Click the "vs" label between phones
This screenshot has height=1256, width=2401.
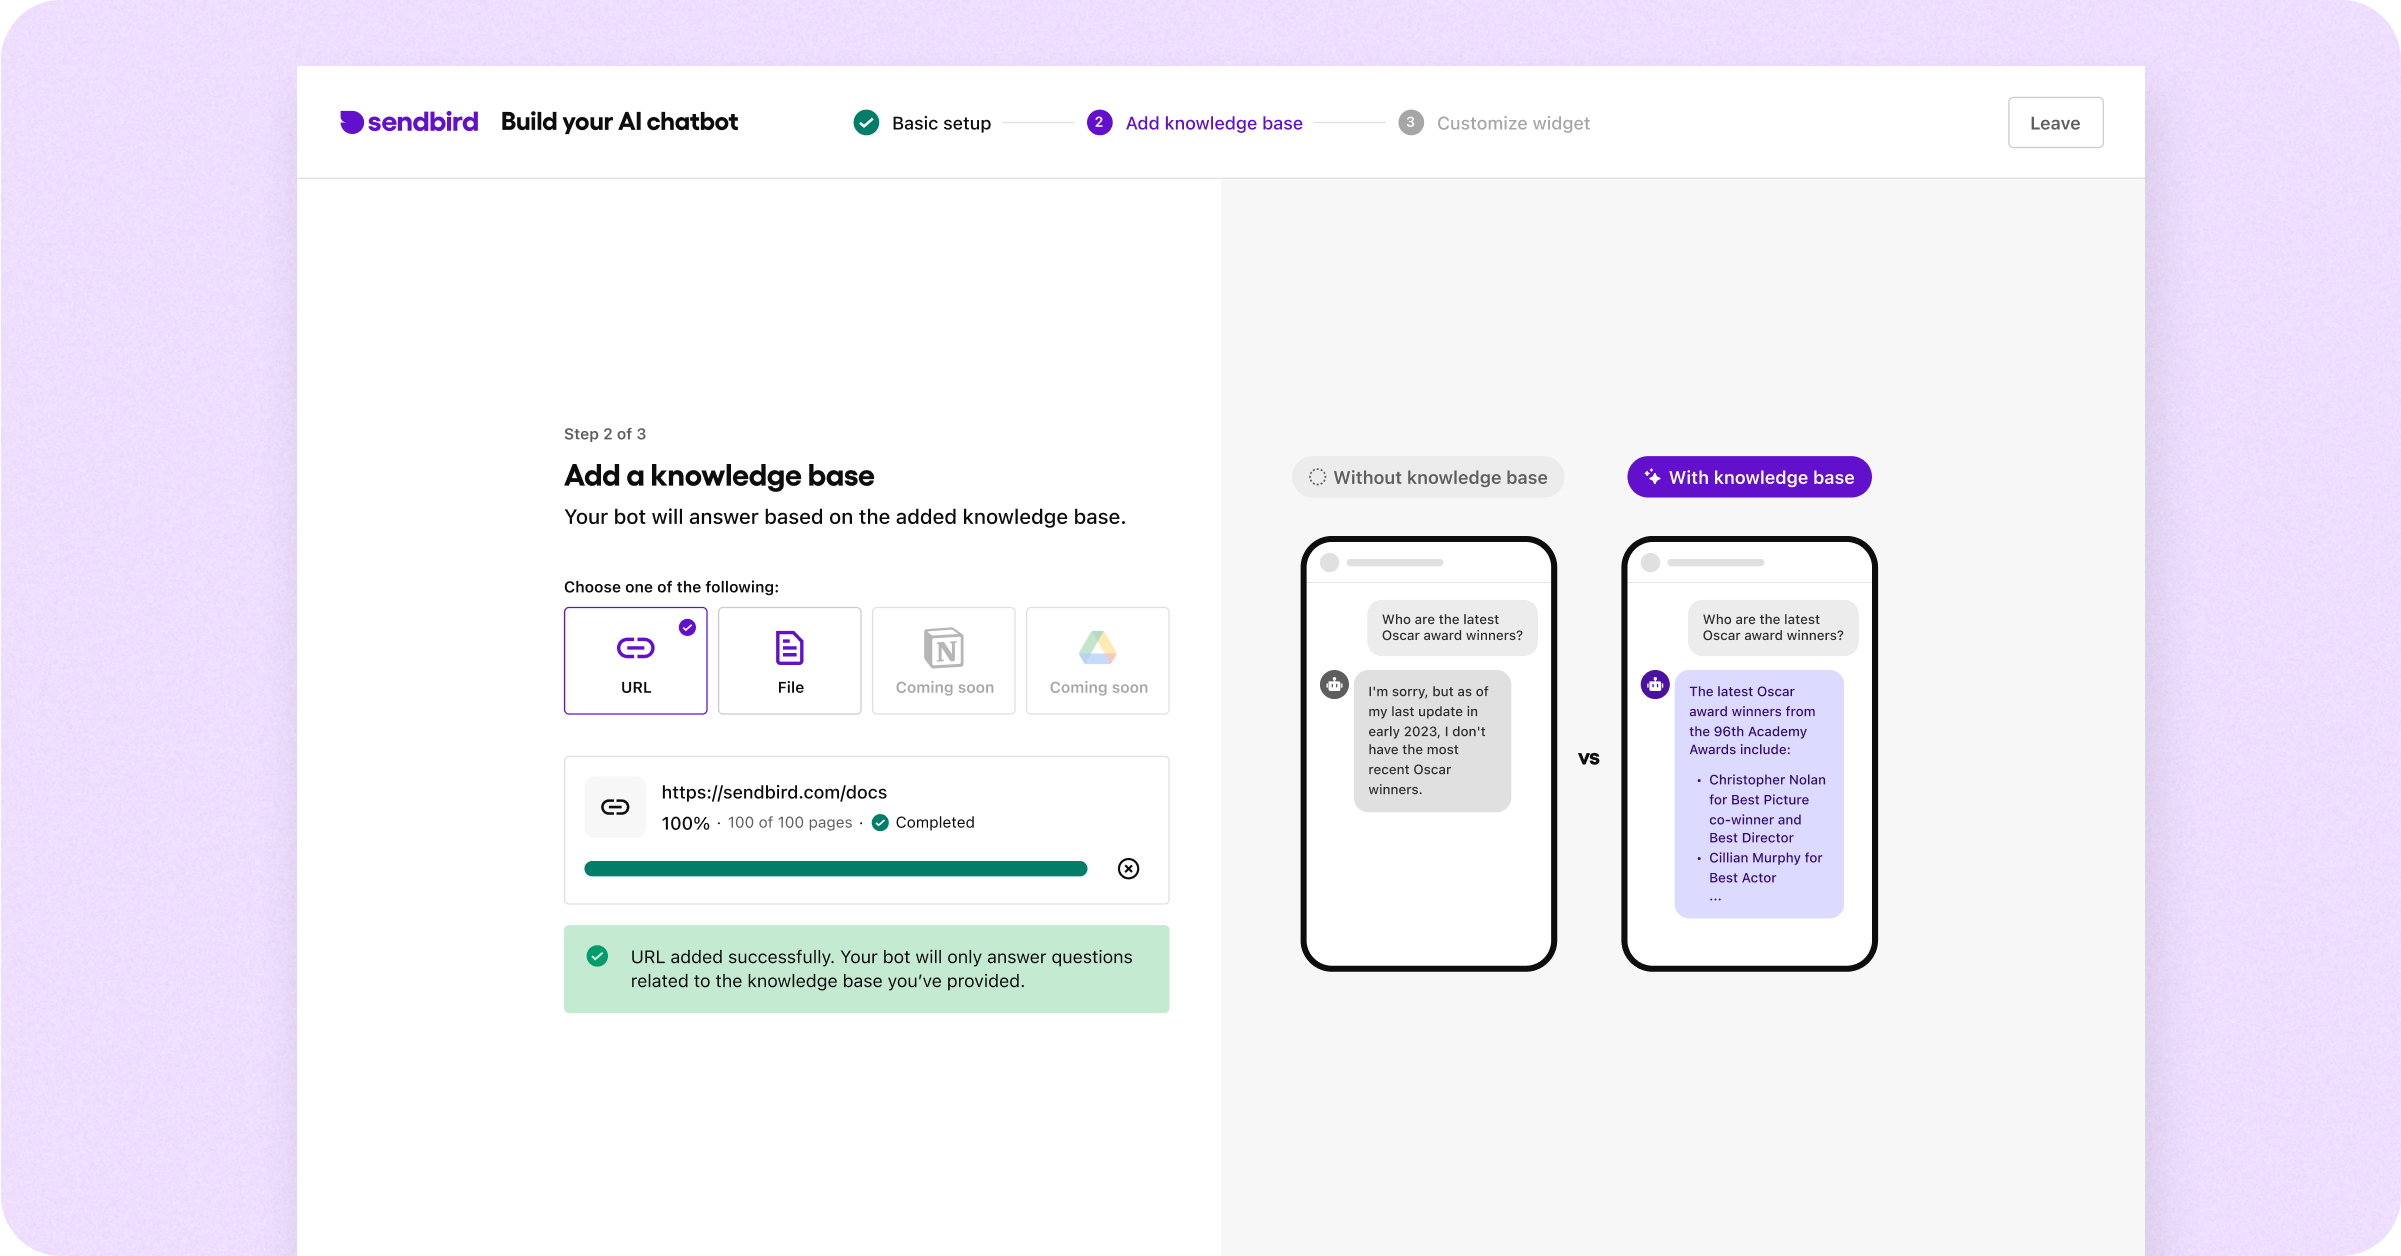(x=1589, y=758)
